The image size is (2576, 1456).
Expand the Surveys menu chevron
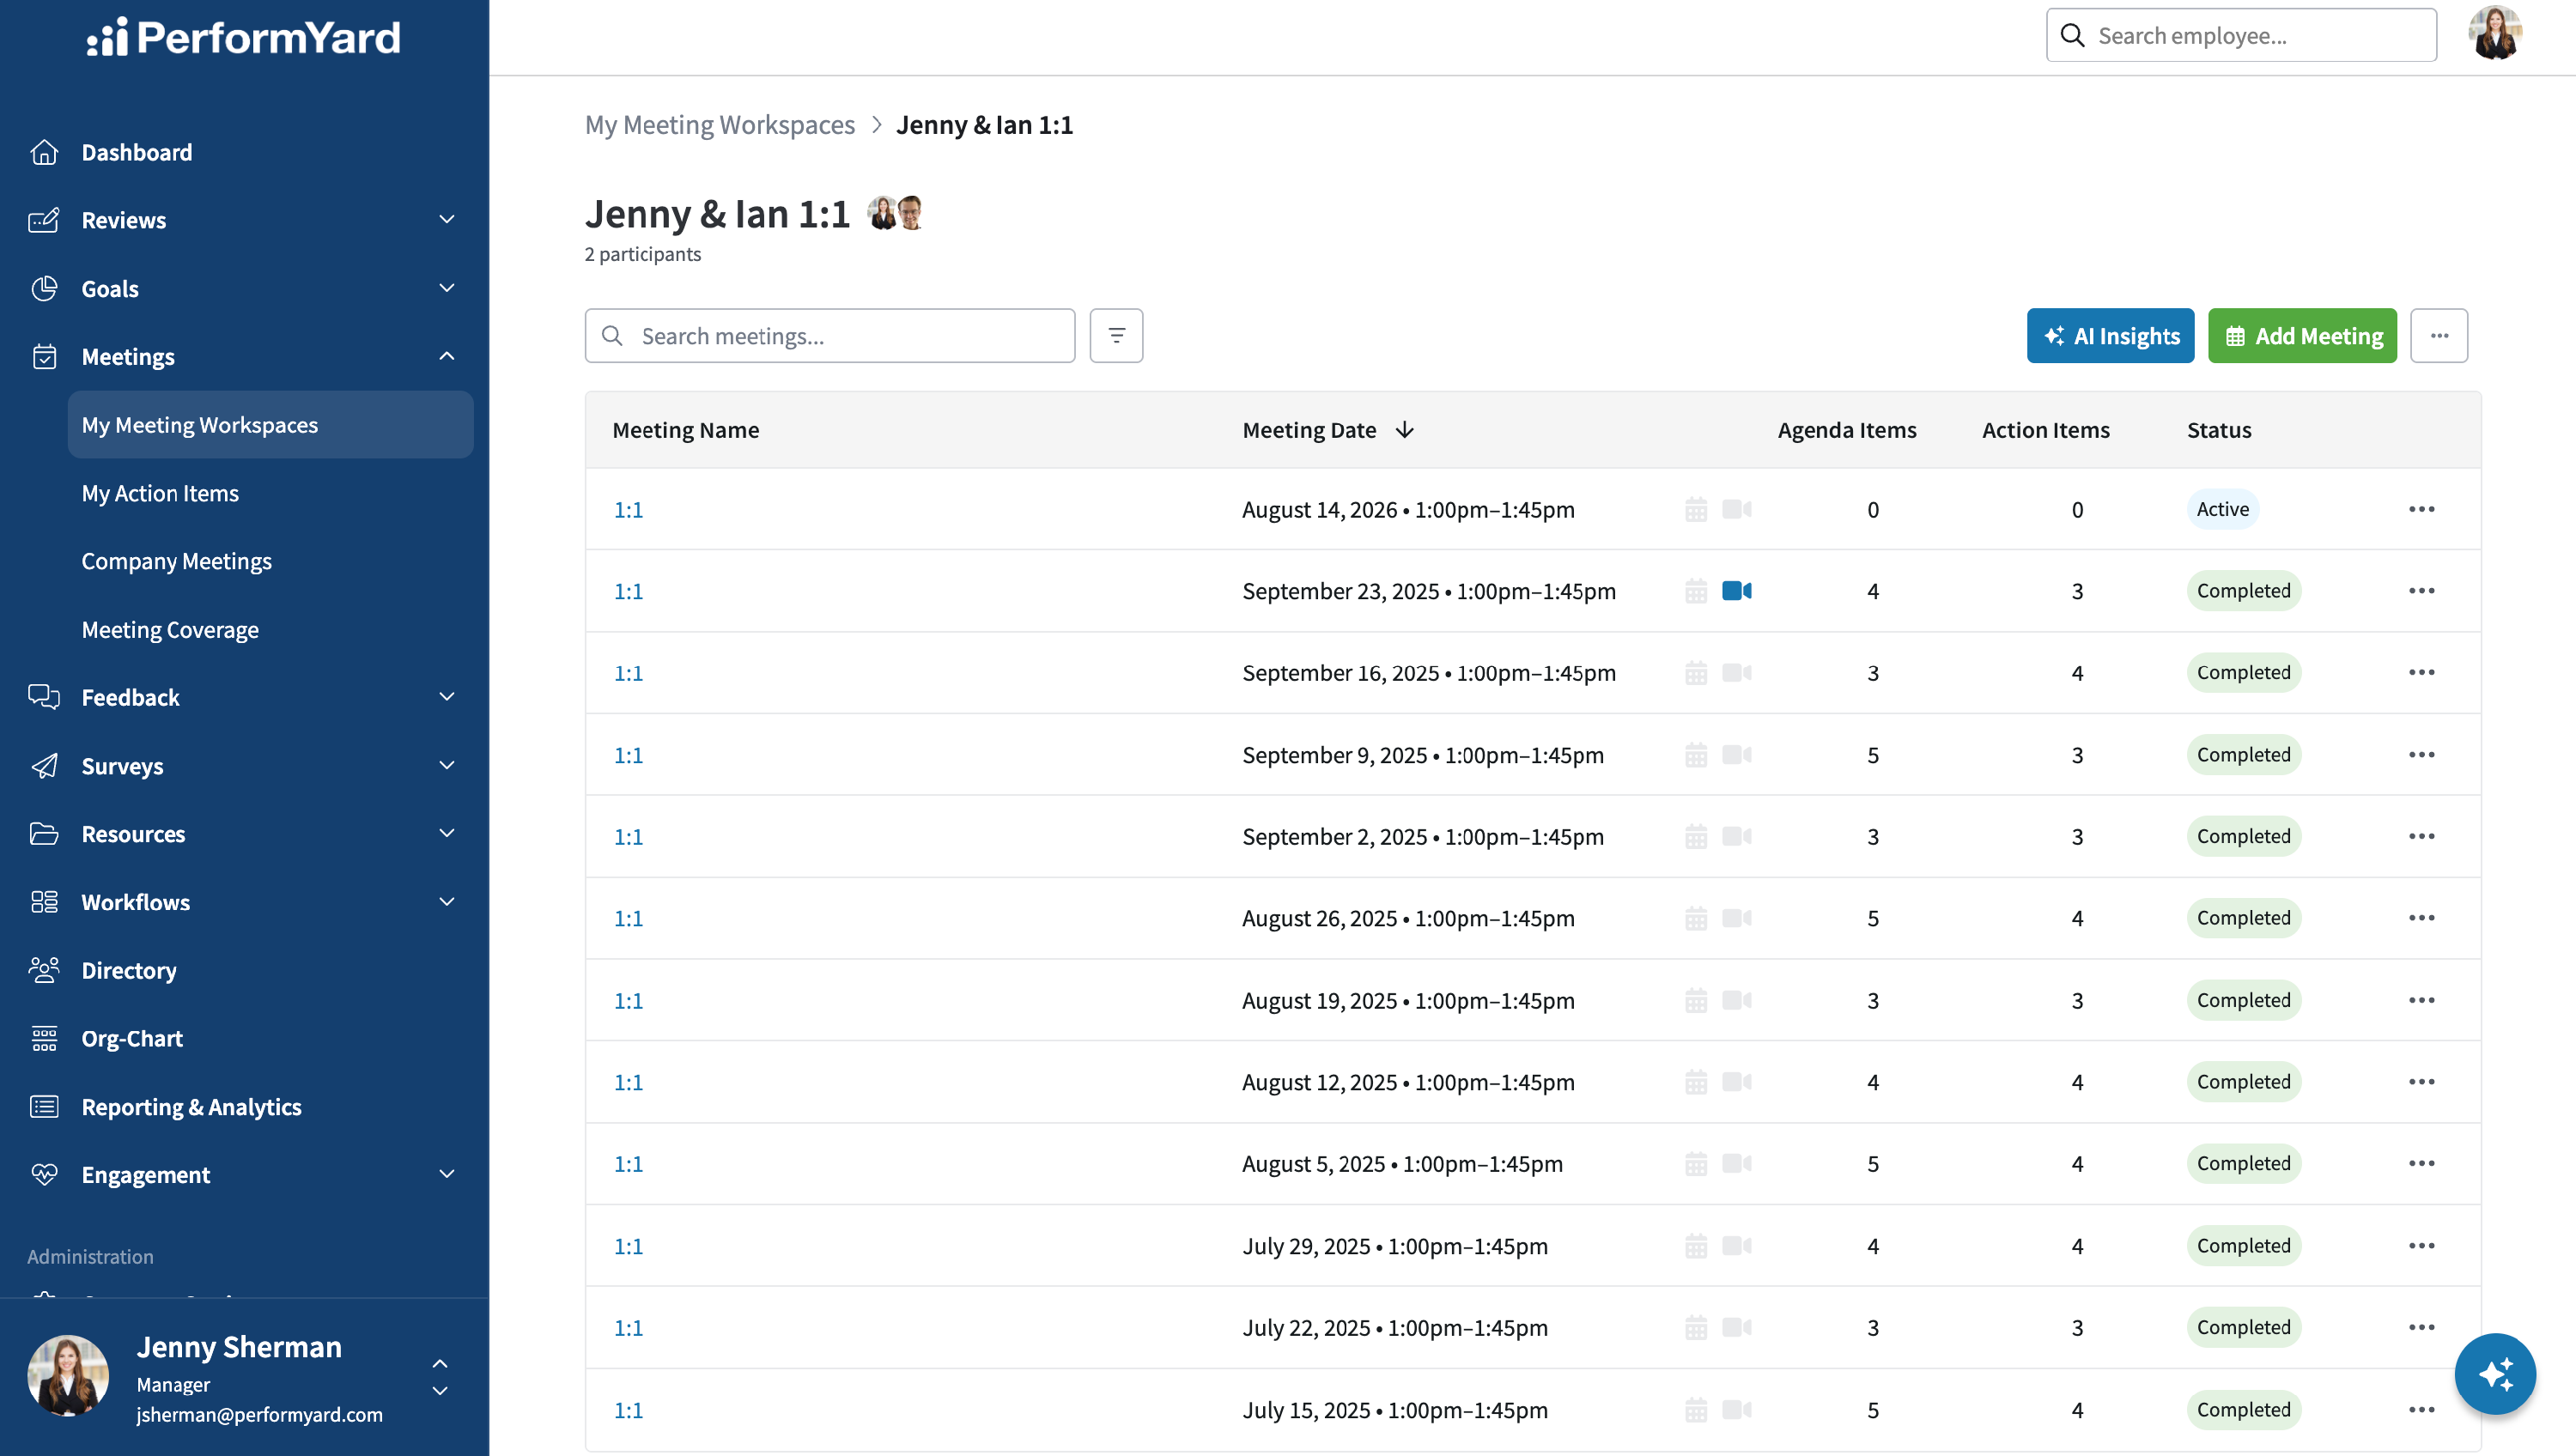[447, 765]
